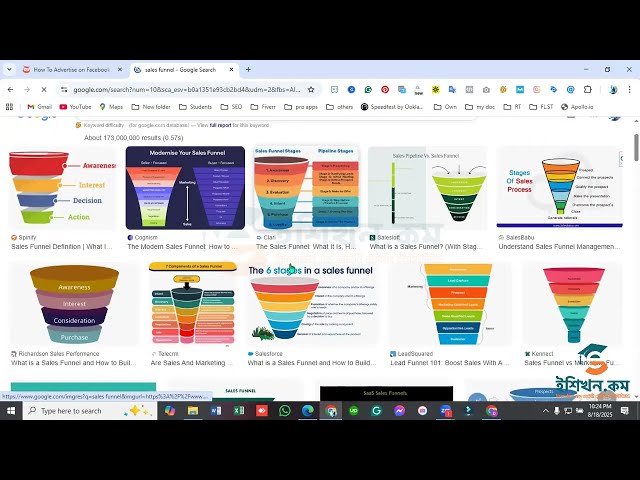Screen dimensions: 640x480
Task: Open the Maps bookmark
Action: click(111, 107)
